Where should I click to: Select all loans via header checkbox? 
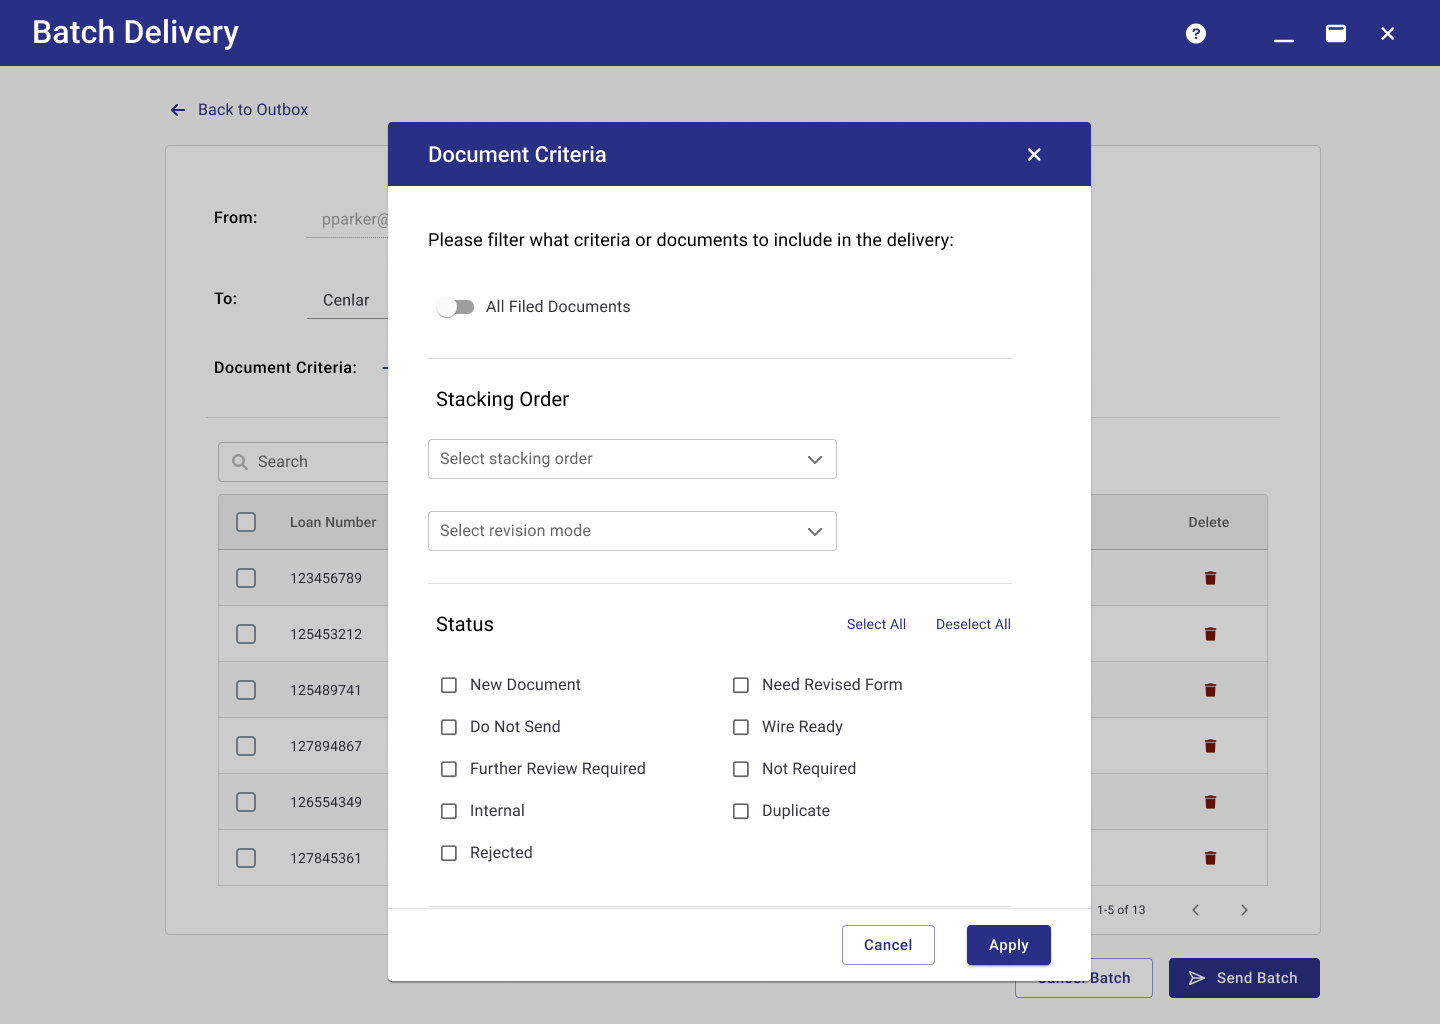pyautogui.click(x=246, y=522)
